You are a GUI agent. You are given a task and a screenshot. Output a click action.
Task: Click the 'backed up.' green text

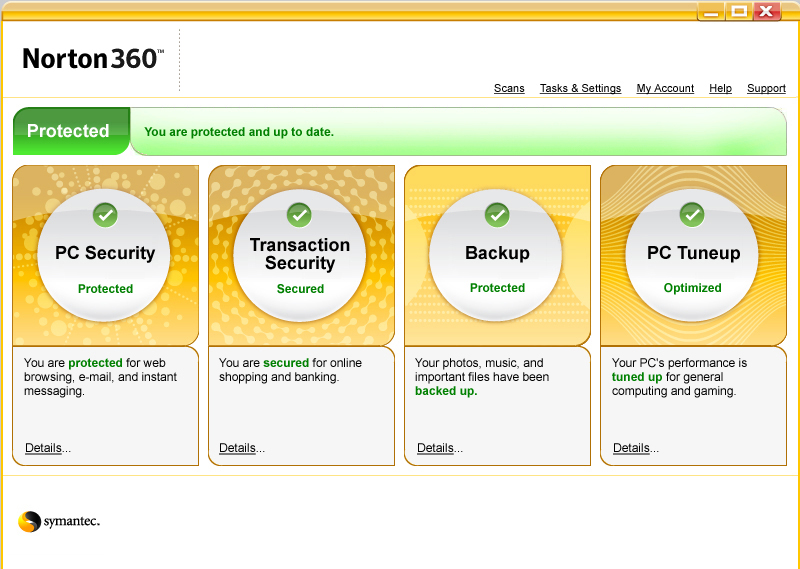point(446,391)
